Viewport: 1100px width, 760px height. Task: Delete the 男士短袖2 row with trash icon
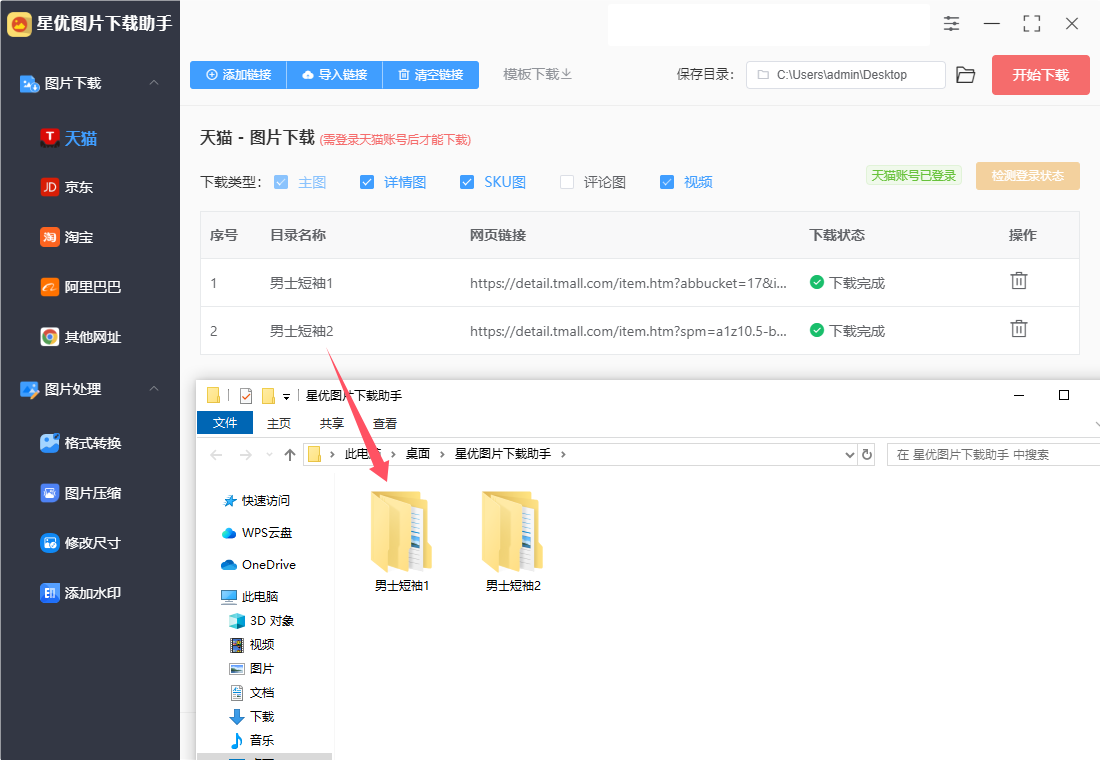(x=1019, y=328)
